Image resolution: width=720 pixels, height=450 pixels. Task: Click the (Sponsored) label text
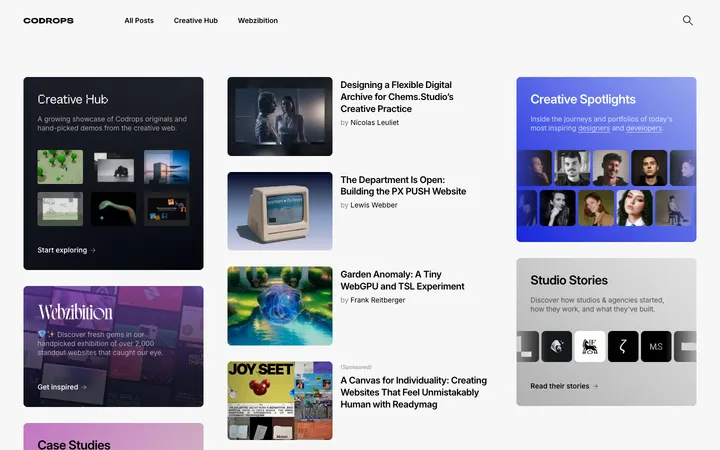tap(356, 367)
